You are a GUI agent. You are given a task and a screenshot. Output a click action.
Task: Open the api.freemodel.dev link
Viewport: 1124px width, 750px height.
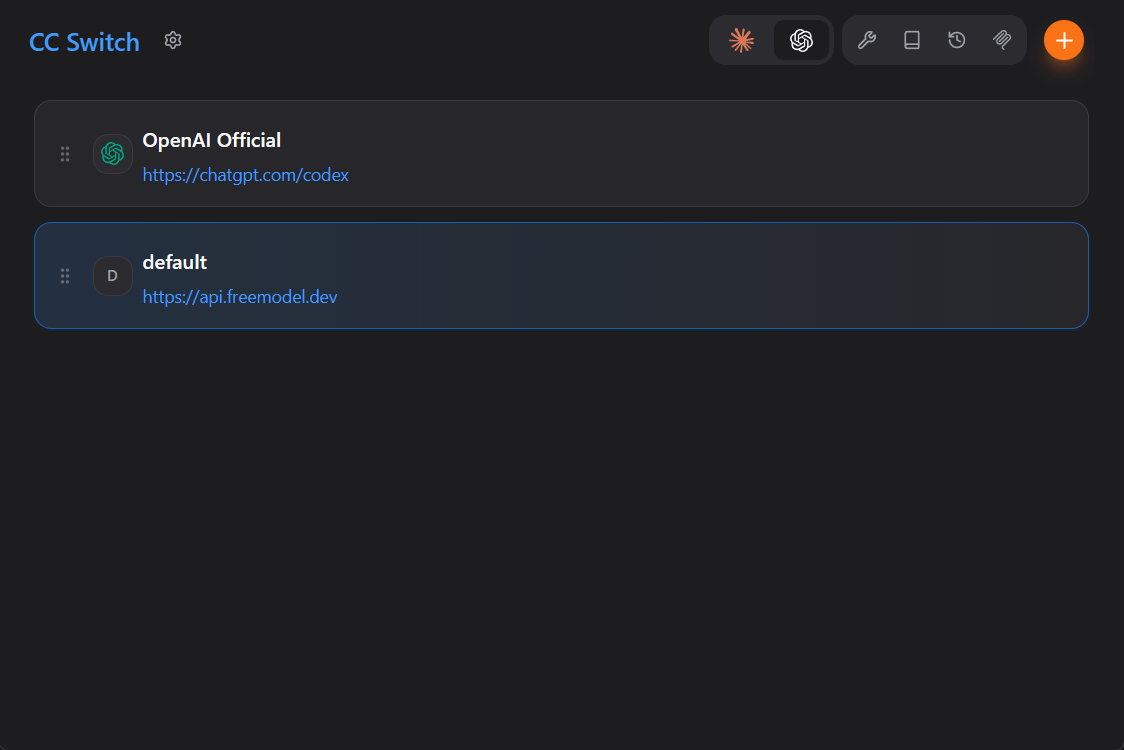pos(239,297)
